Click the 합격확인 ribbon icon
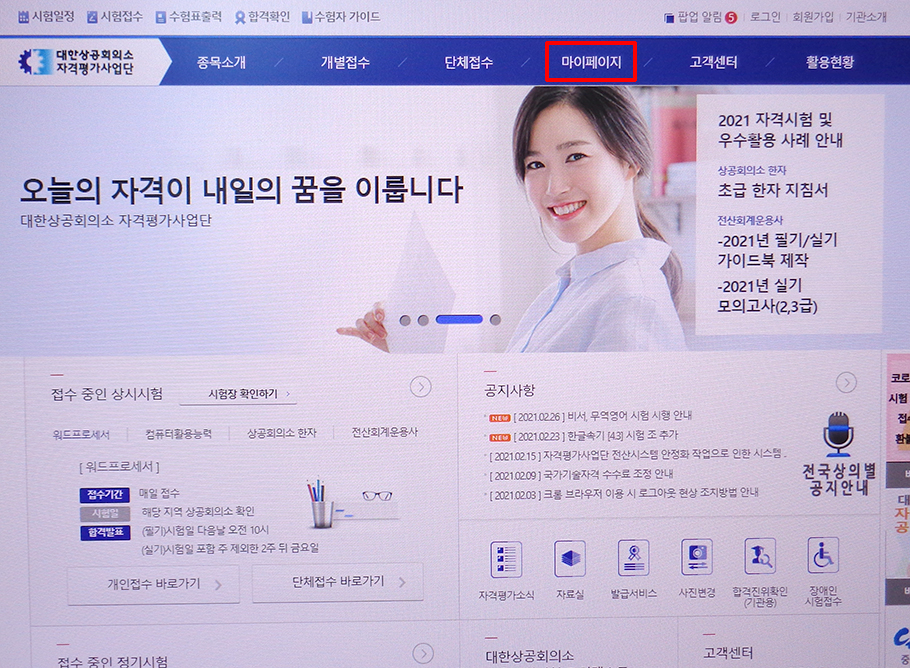The width and height of the screenshot is (910, 668). [240, 17]
